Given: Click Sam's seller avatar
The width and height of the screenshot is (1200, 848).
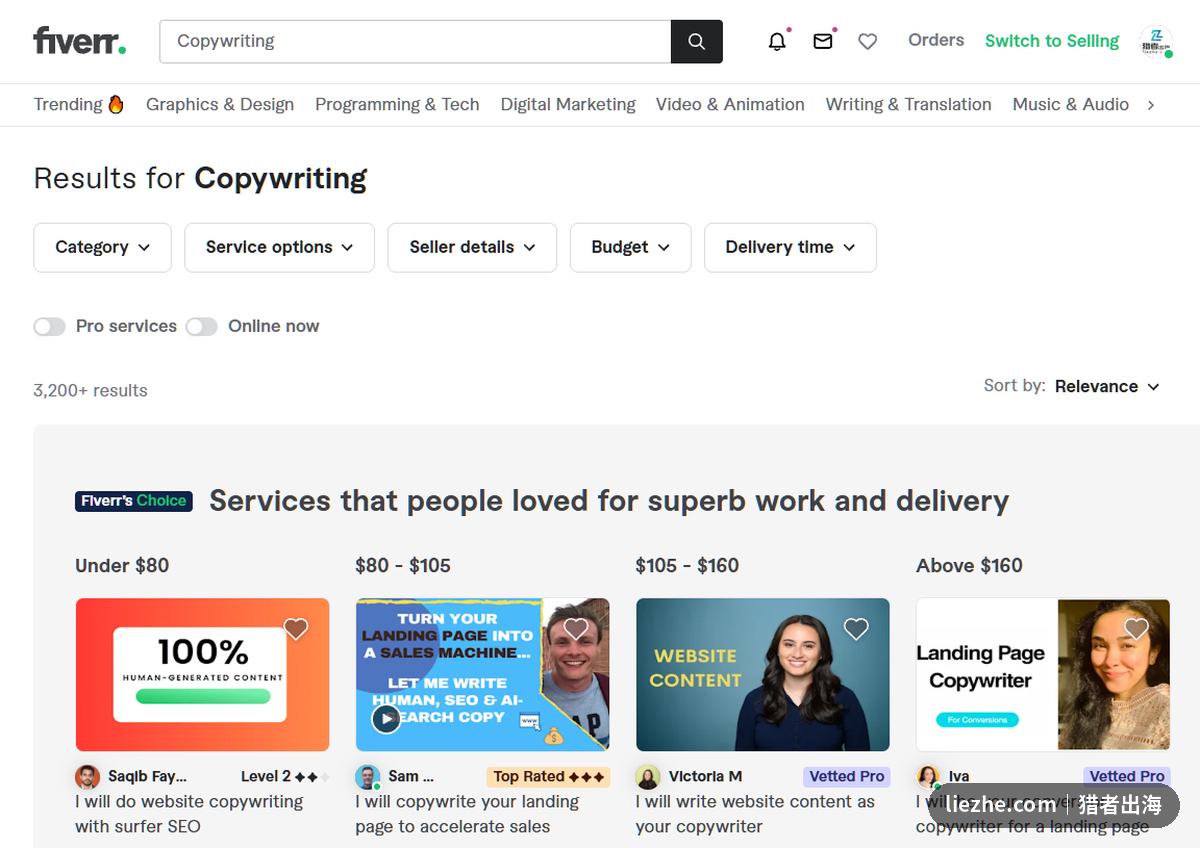Looking at the screenshot, I should [x=368, y=777].
